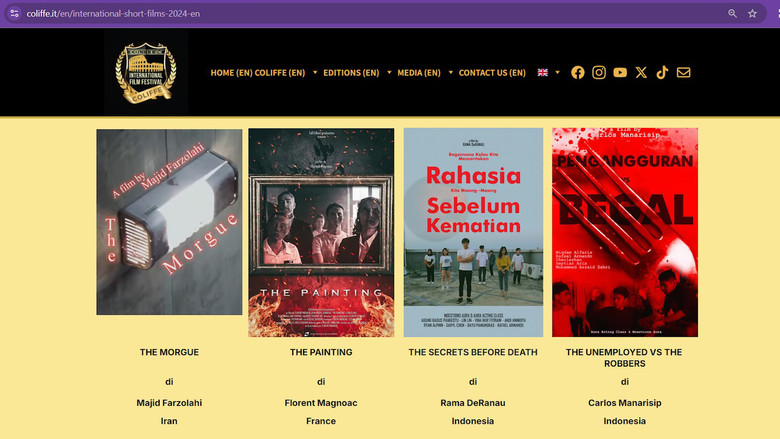
Task: Click the zoom magnifier icon in address bar
Action: [732, 14]
